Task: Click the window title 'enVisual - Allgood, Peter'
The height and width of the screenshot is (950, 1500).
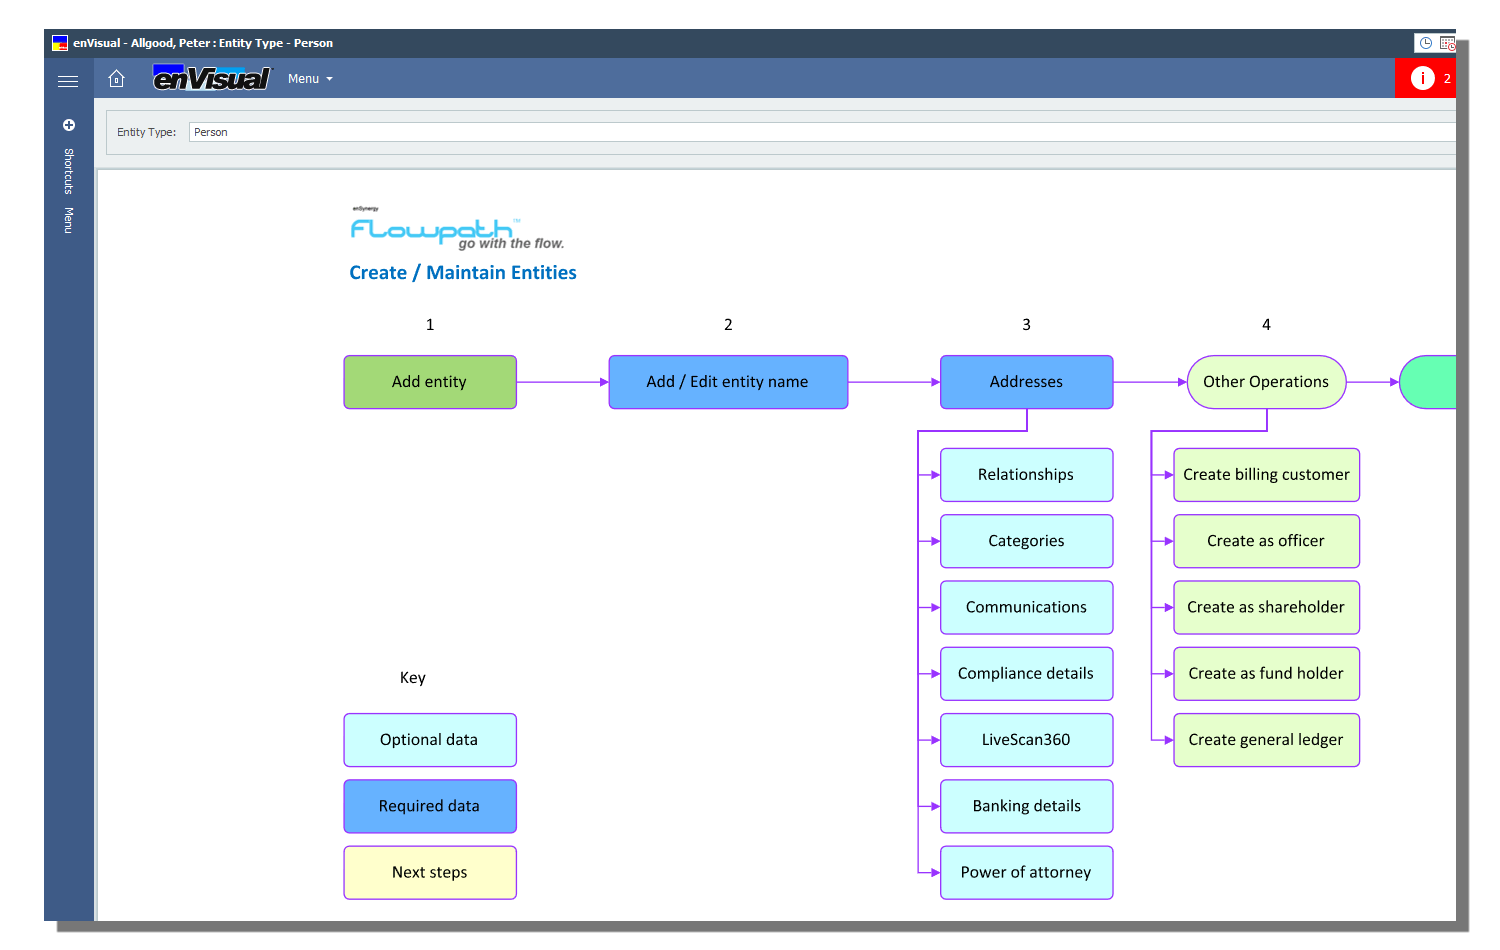Action: click(142, 43)
